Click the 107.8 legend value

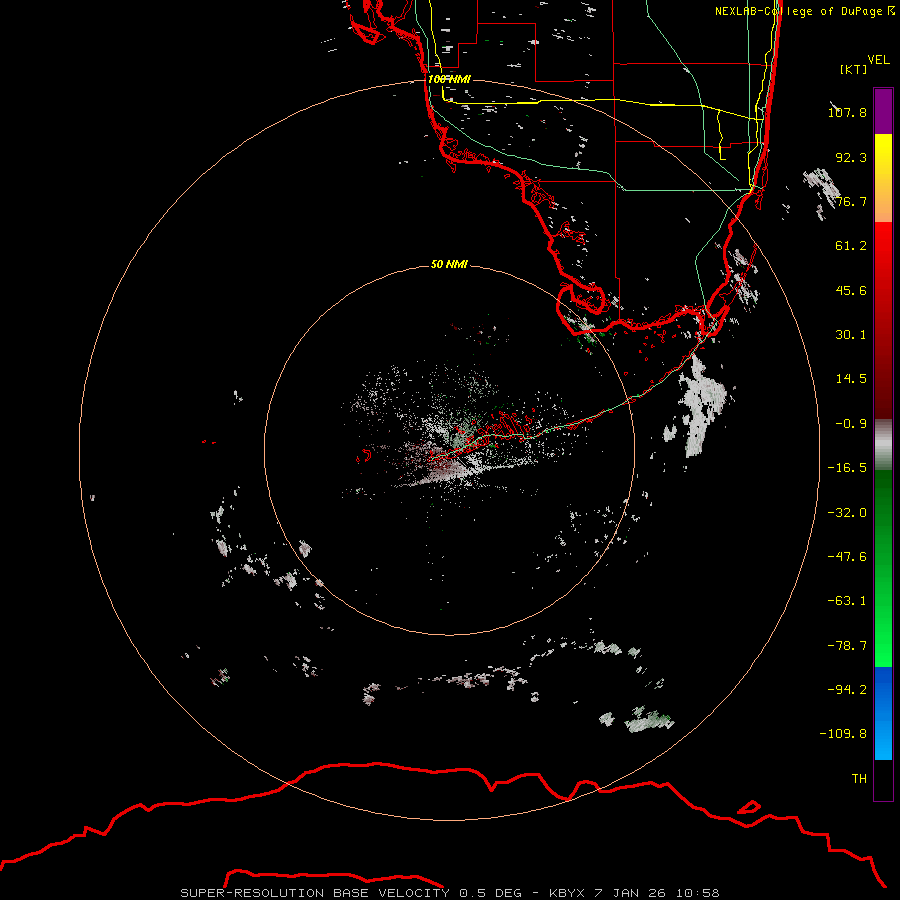(847, 112)
